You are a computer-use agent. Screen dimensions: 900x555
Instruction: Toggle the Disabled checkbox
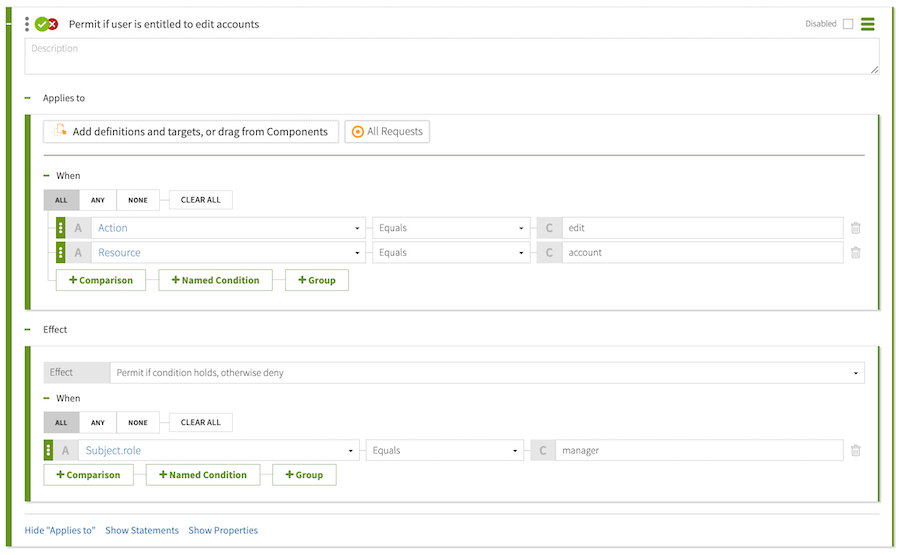point(848,24)
